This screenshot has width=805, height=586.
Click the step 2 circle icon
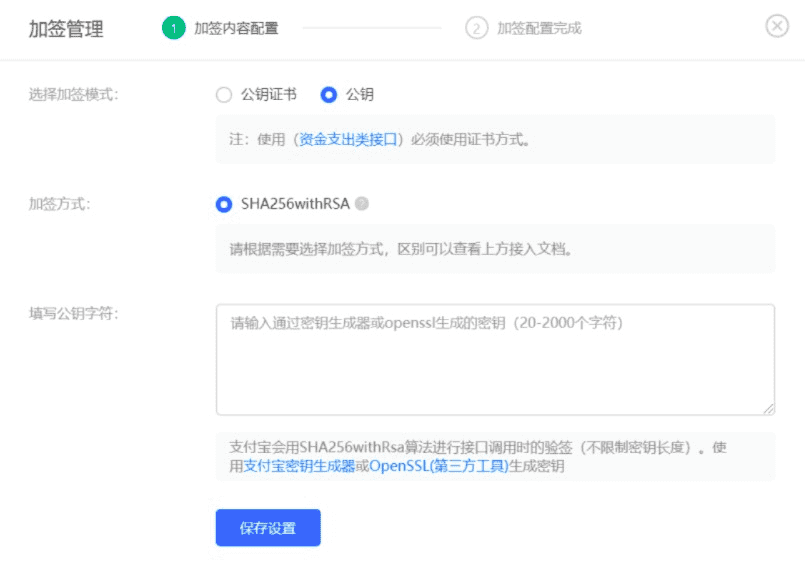pyautogui.click(x=476, y=28)
